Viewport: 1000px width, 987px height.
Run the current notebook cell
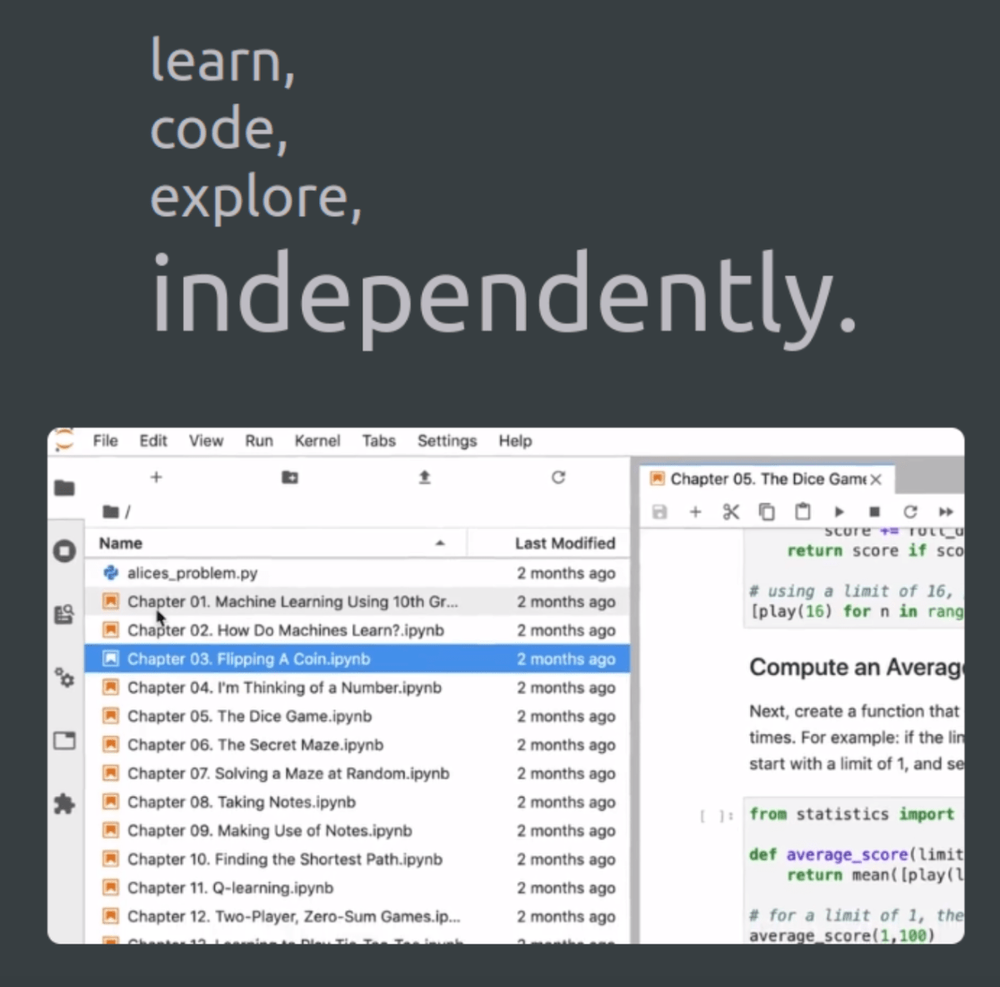(x=839, y=511)
